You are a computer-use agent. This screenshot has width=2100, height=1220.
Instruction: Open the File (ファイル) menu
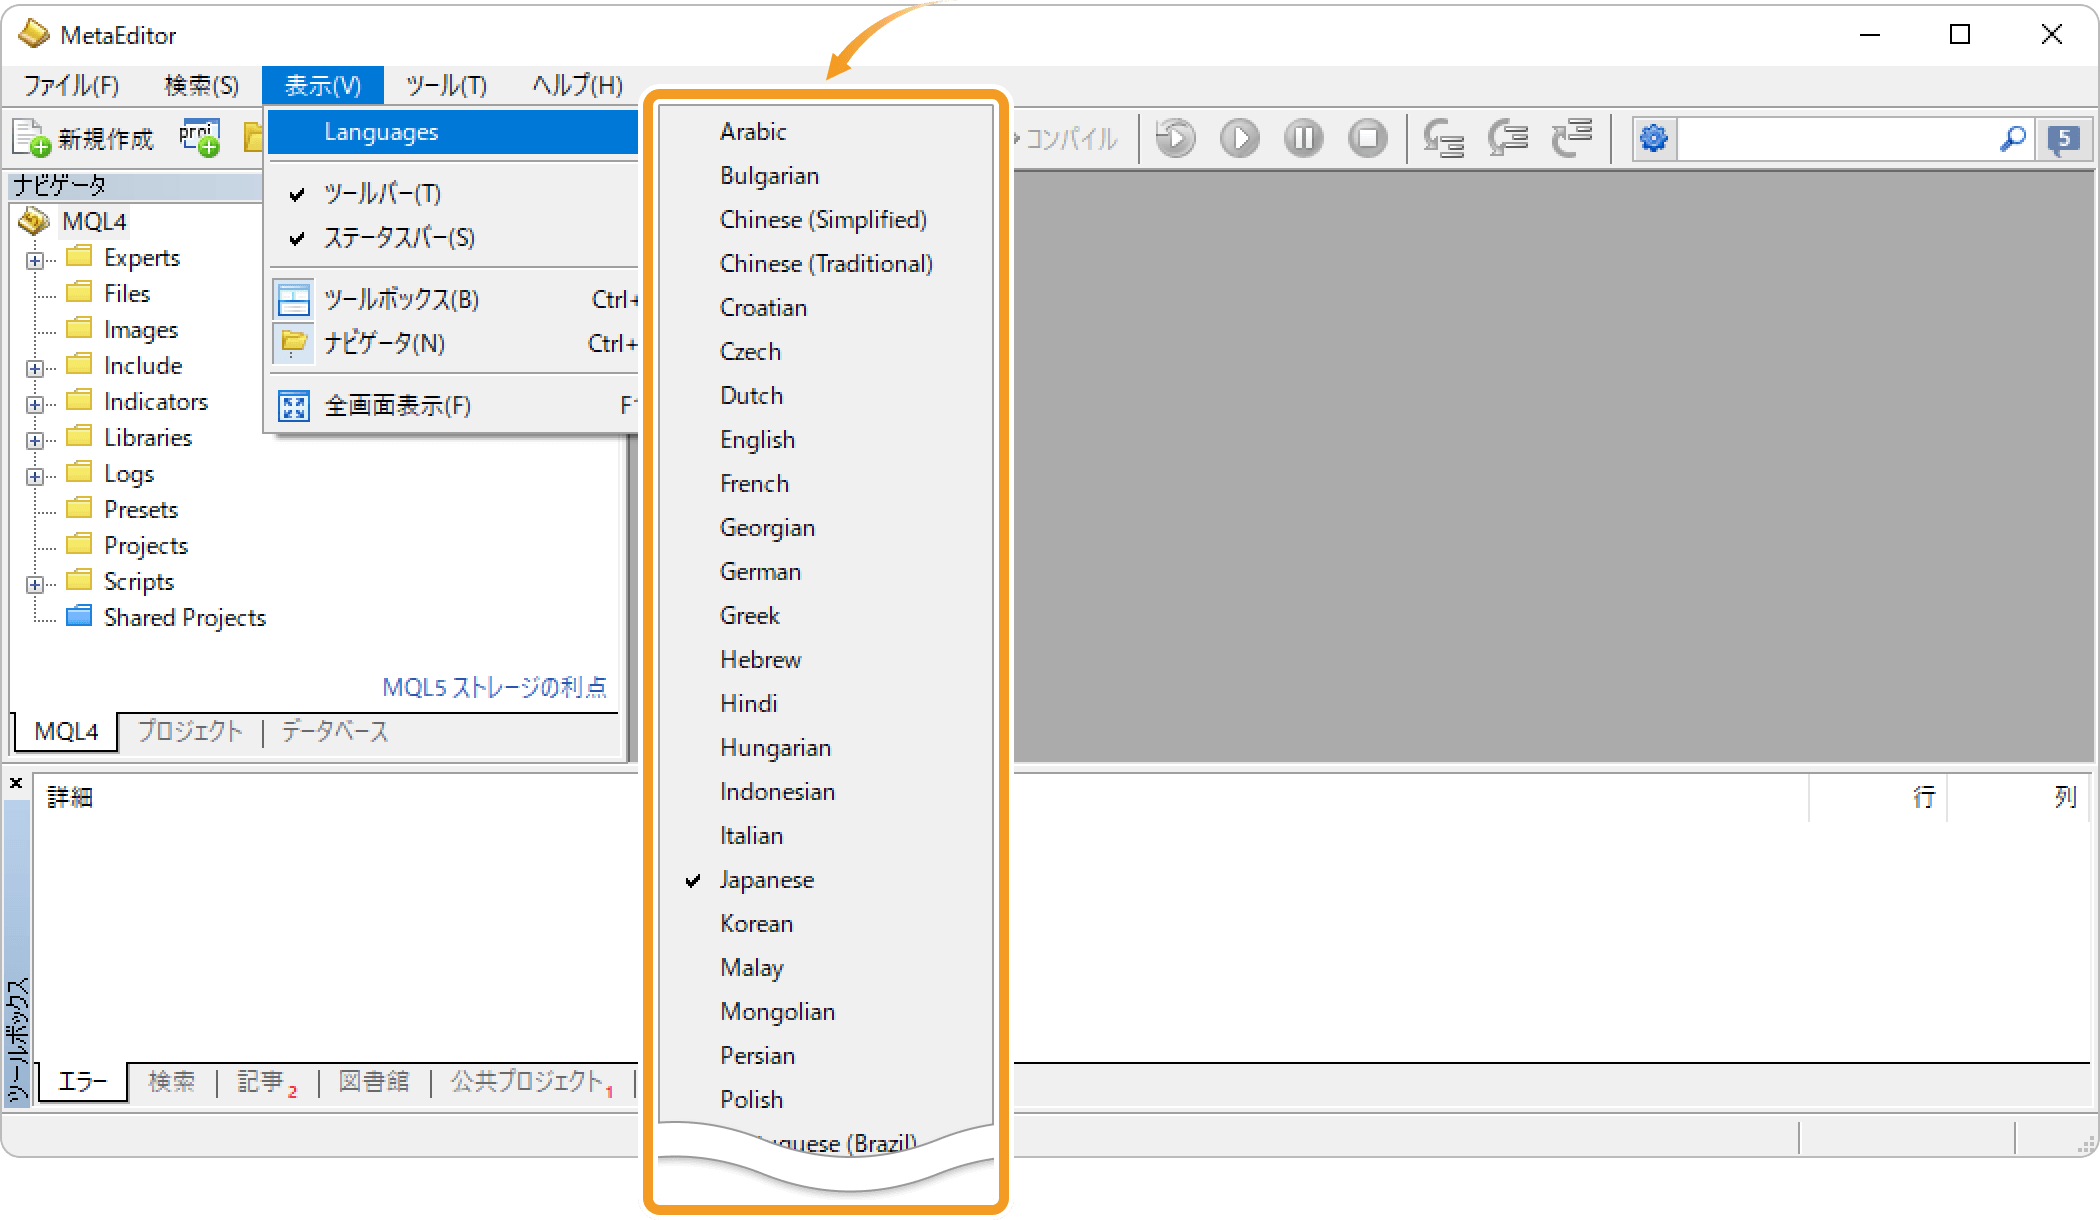pyautogui.click(x=71, y=86)
